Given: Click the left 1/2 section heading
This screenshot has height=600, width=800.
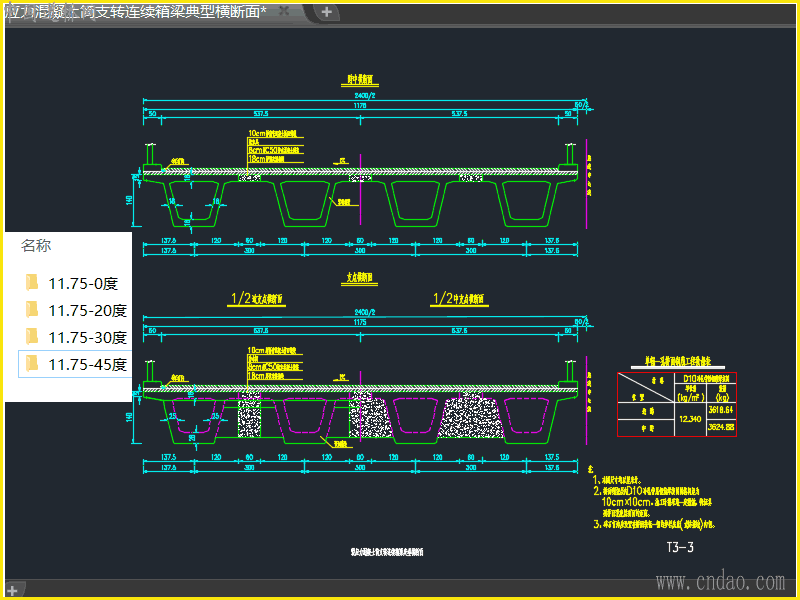Looking at the screenshot, I should coord(257,299).
